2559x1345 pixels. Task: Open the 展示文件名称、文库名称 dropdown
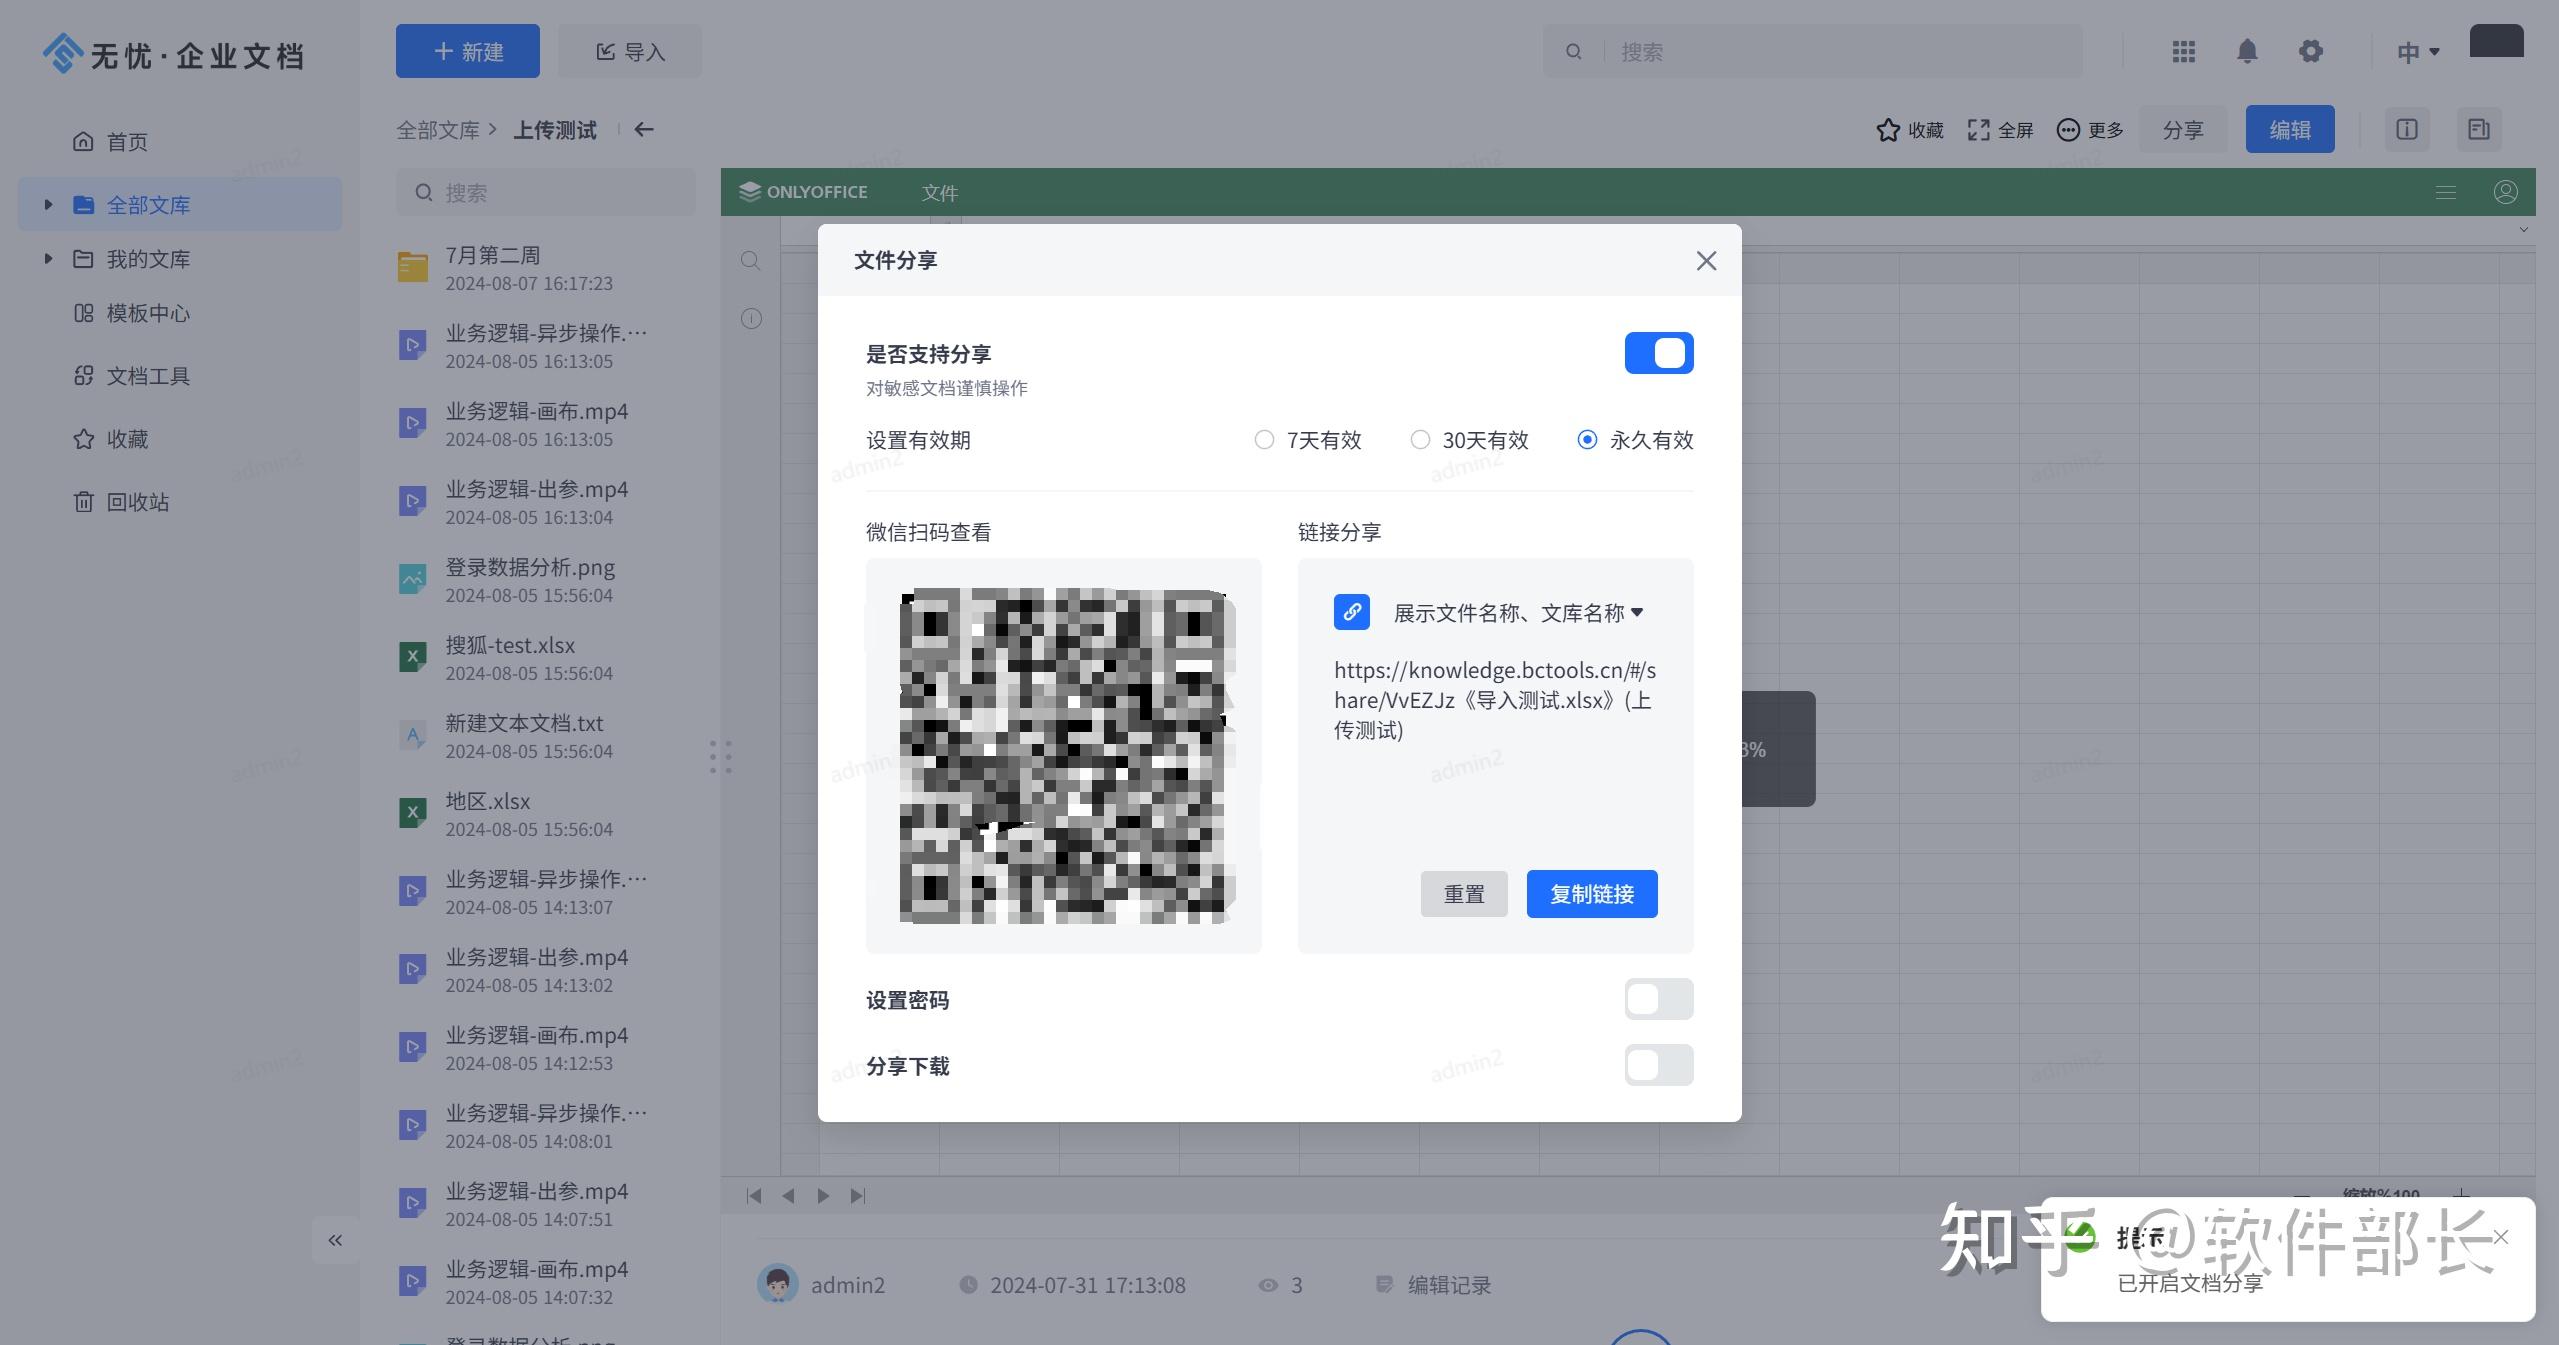click(1518, 613)
